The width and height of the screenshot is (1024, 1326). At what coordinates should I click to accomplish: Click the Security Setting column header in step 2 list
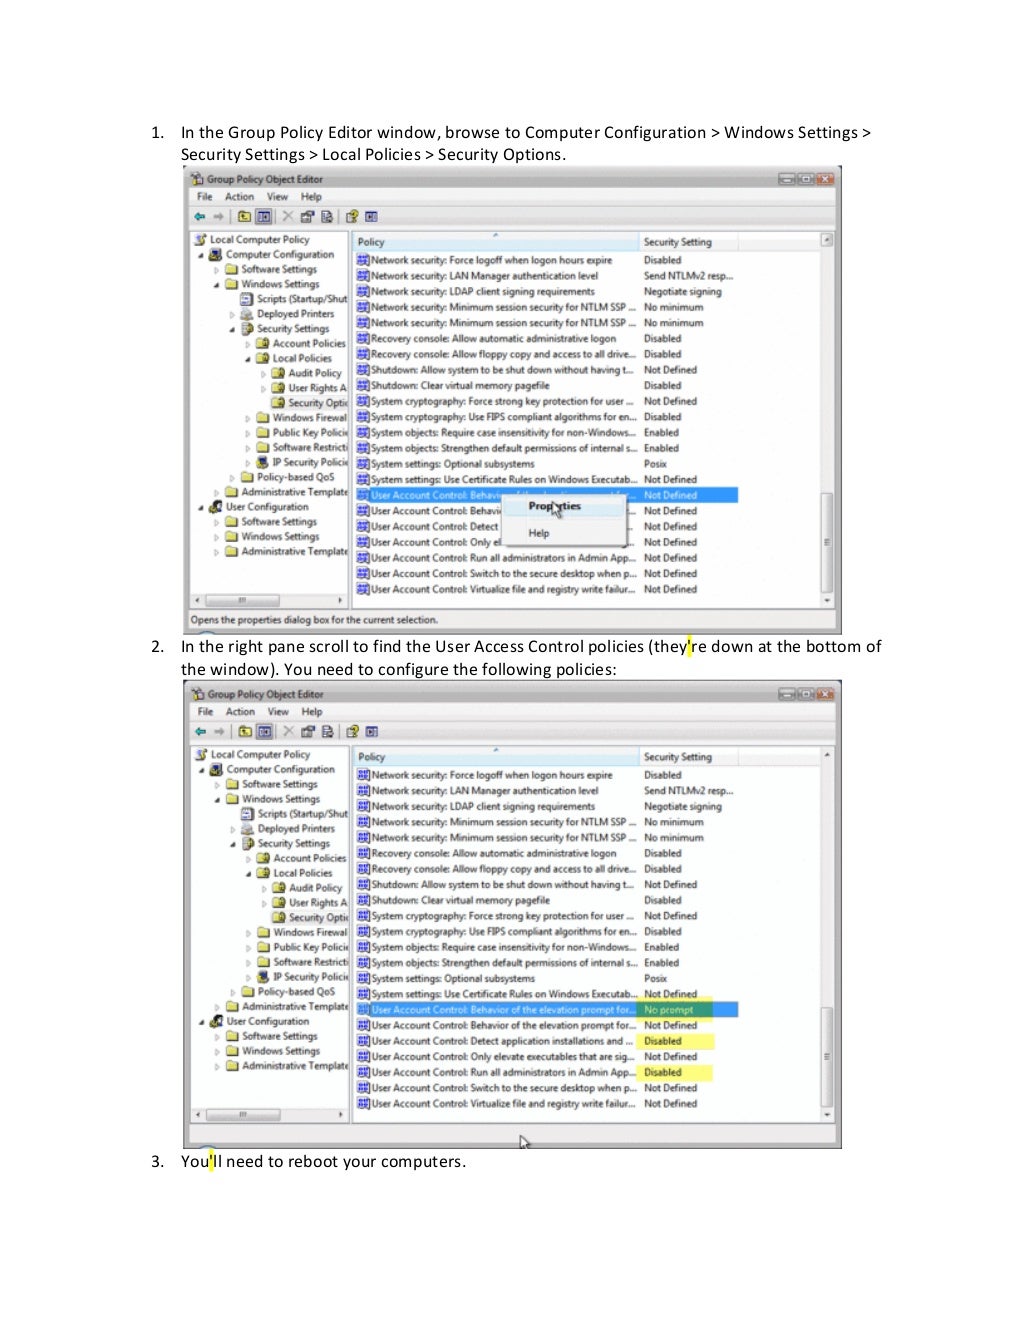(x=688, y=757)
